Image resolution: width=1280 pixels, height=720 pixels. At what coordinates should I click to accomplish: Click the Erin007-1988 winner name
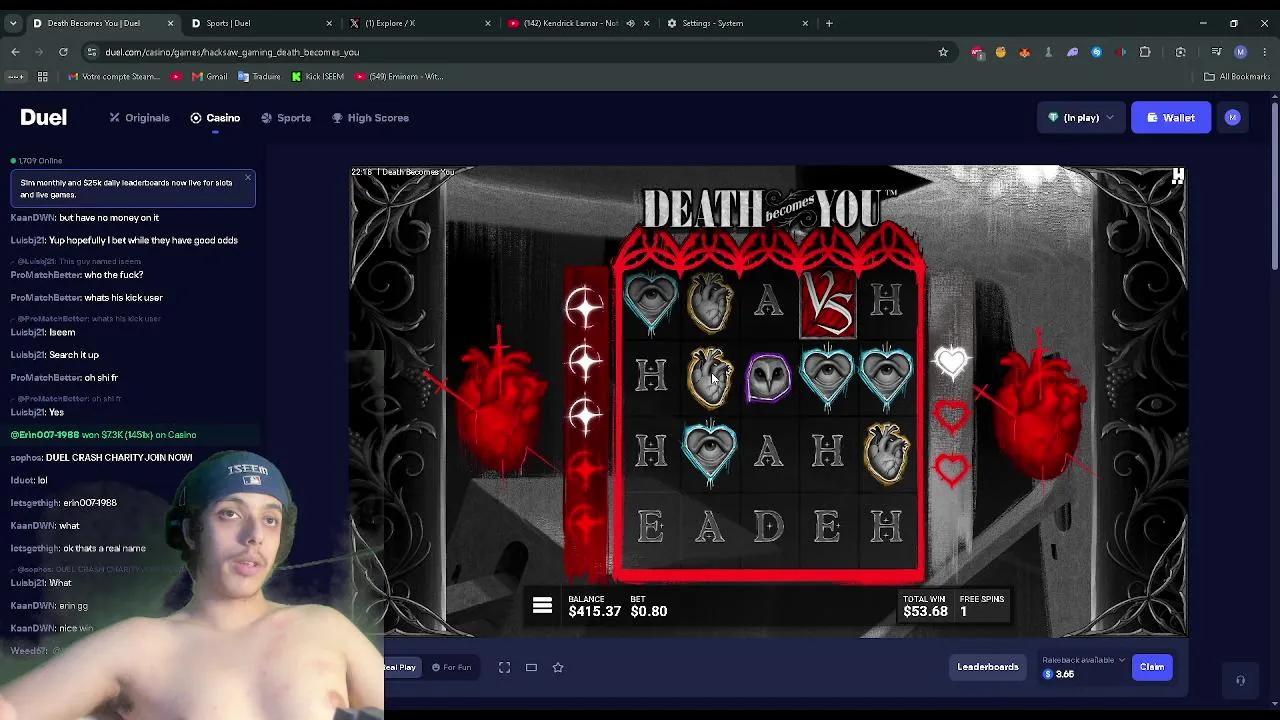pos(45,435)
